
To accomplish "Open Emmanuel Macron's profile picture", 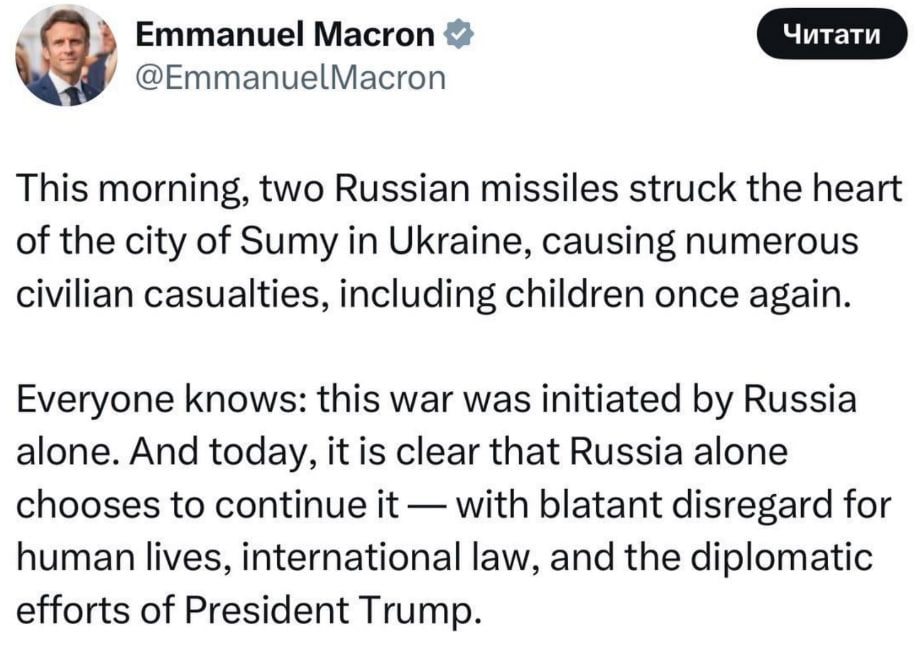I will (x=66, y=56).
